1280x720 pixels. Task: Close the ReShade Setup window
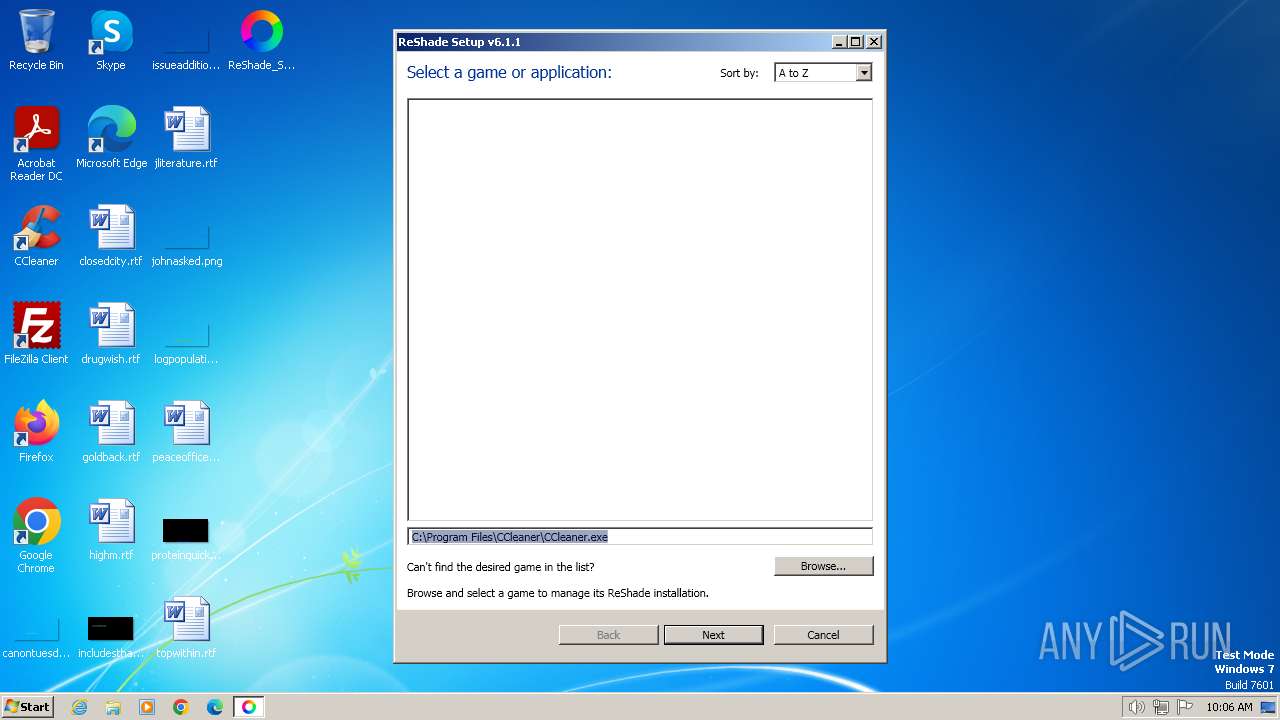pos(874,42)
